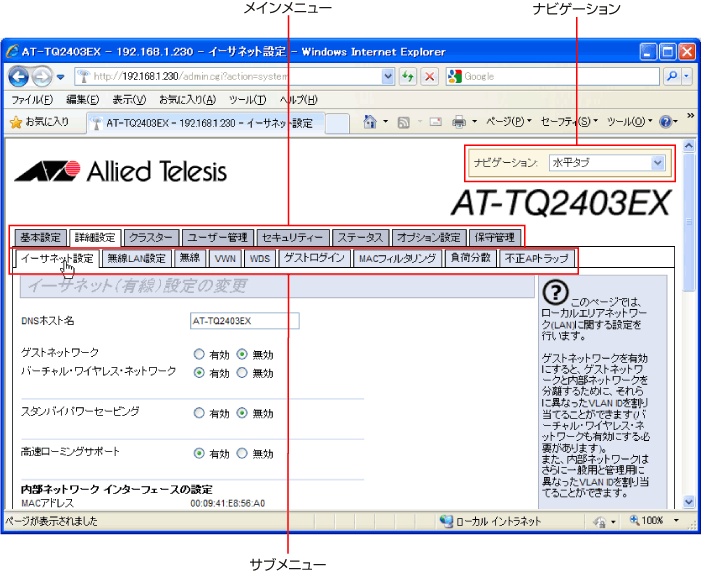This screenshot has width=702, height=573.
Task: Click the DNSホスト名 input field
Action: [244, 321]
